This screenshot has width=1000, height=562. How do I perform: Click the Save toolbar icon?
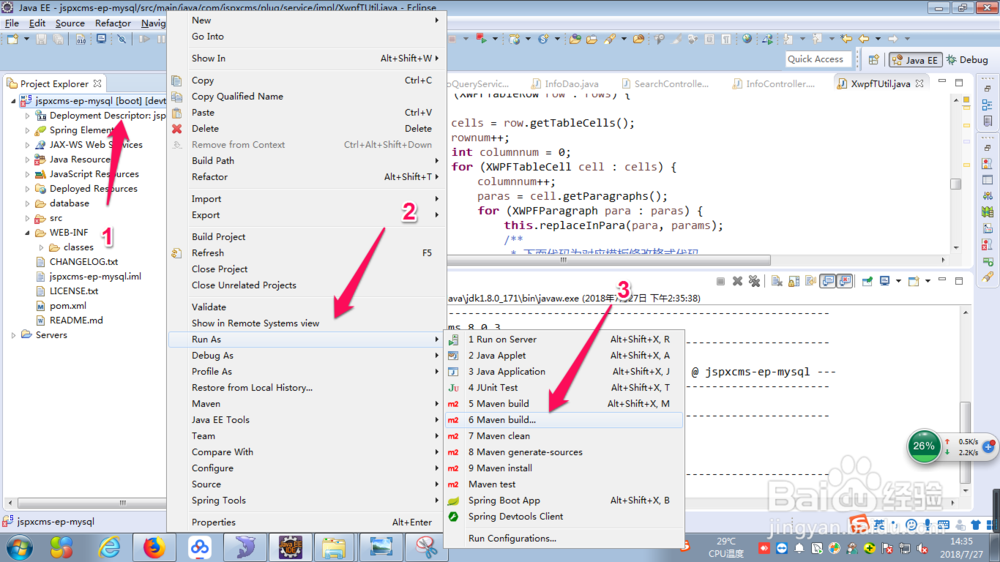tap(41, 39)
